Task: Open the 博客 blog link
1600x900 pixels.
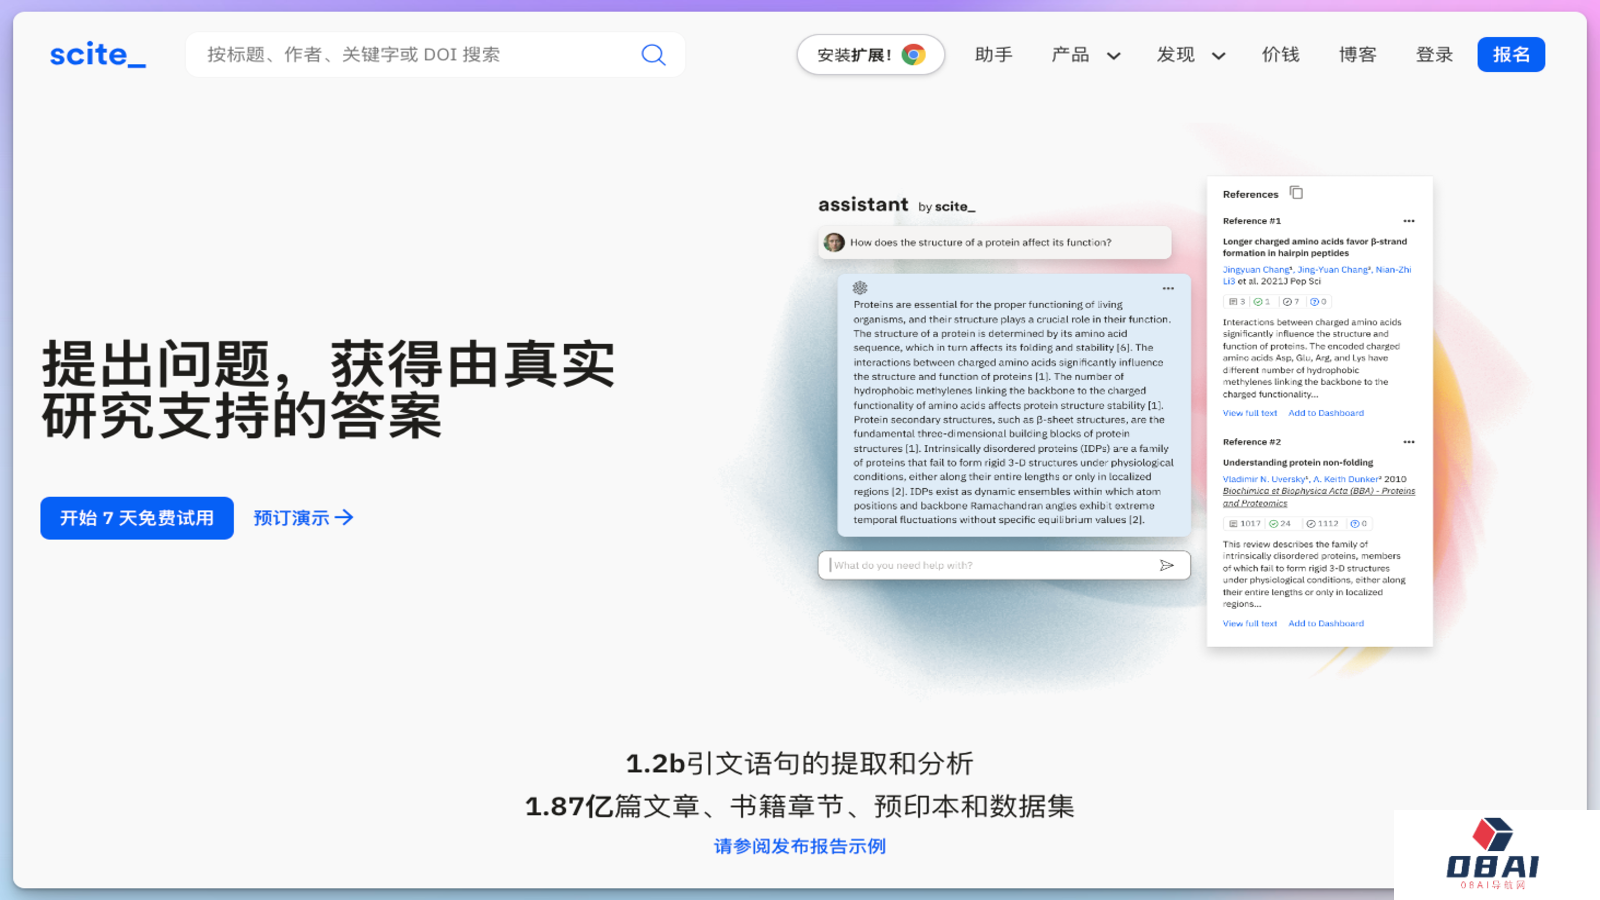Action: [x=1357, y=55]
